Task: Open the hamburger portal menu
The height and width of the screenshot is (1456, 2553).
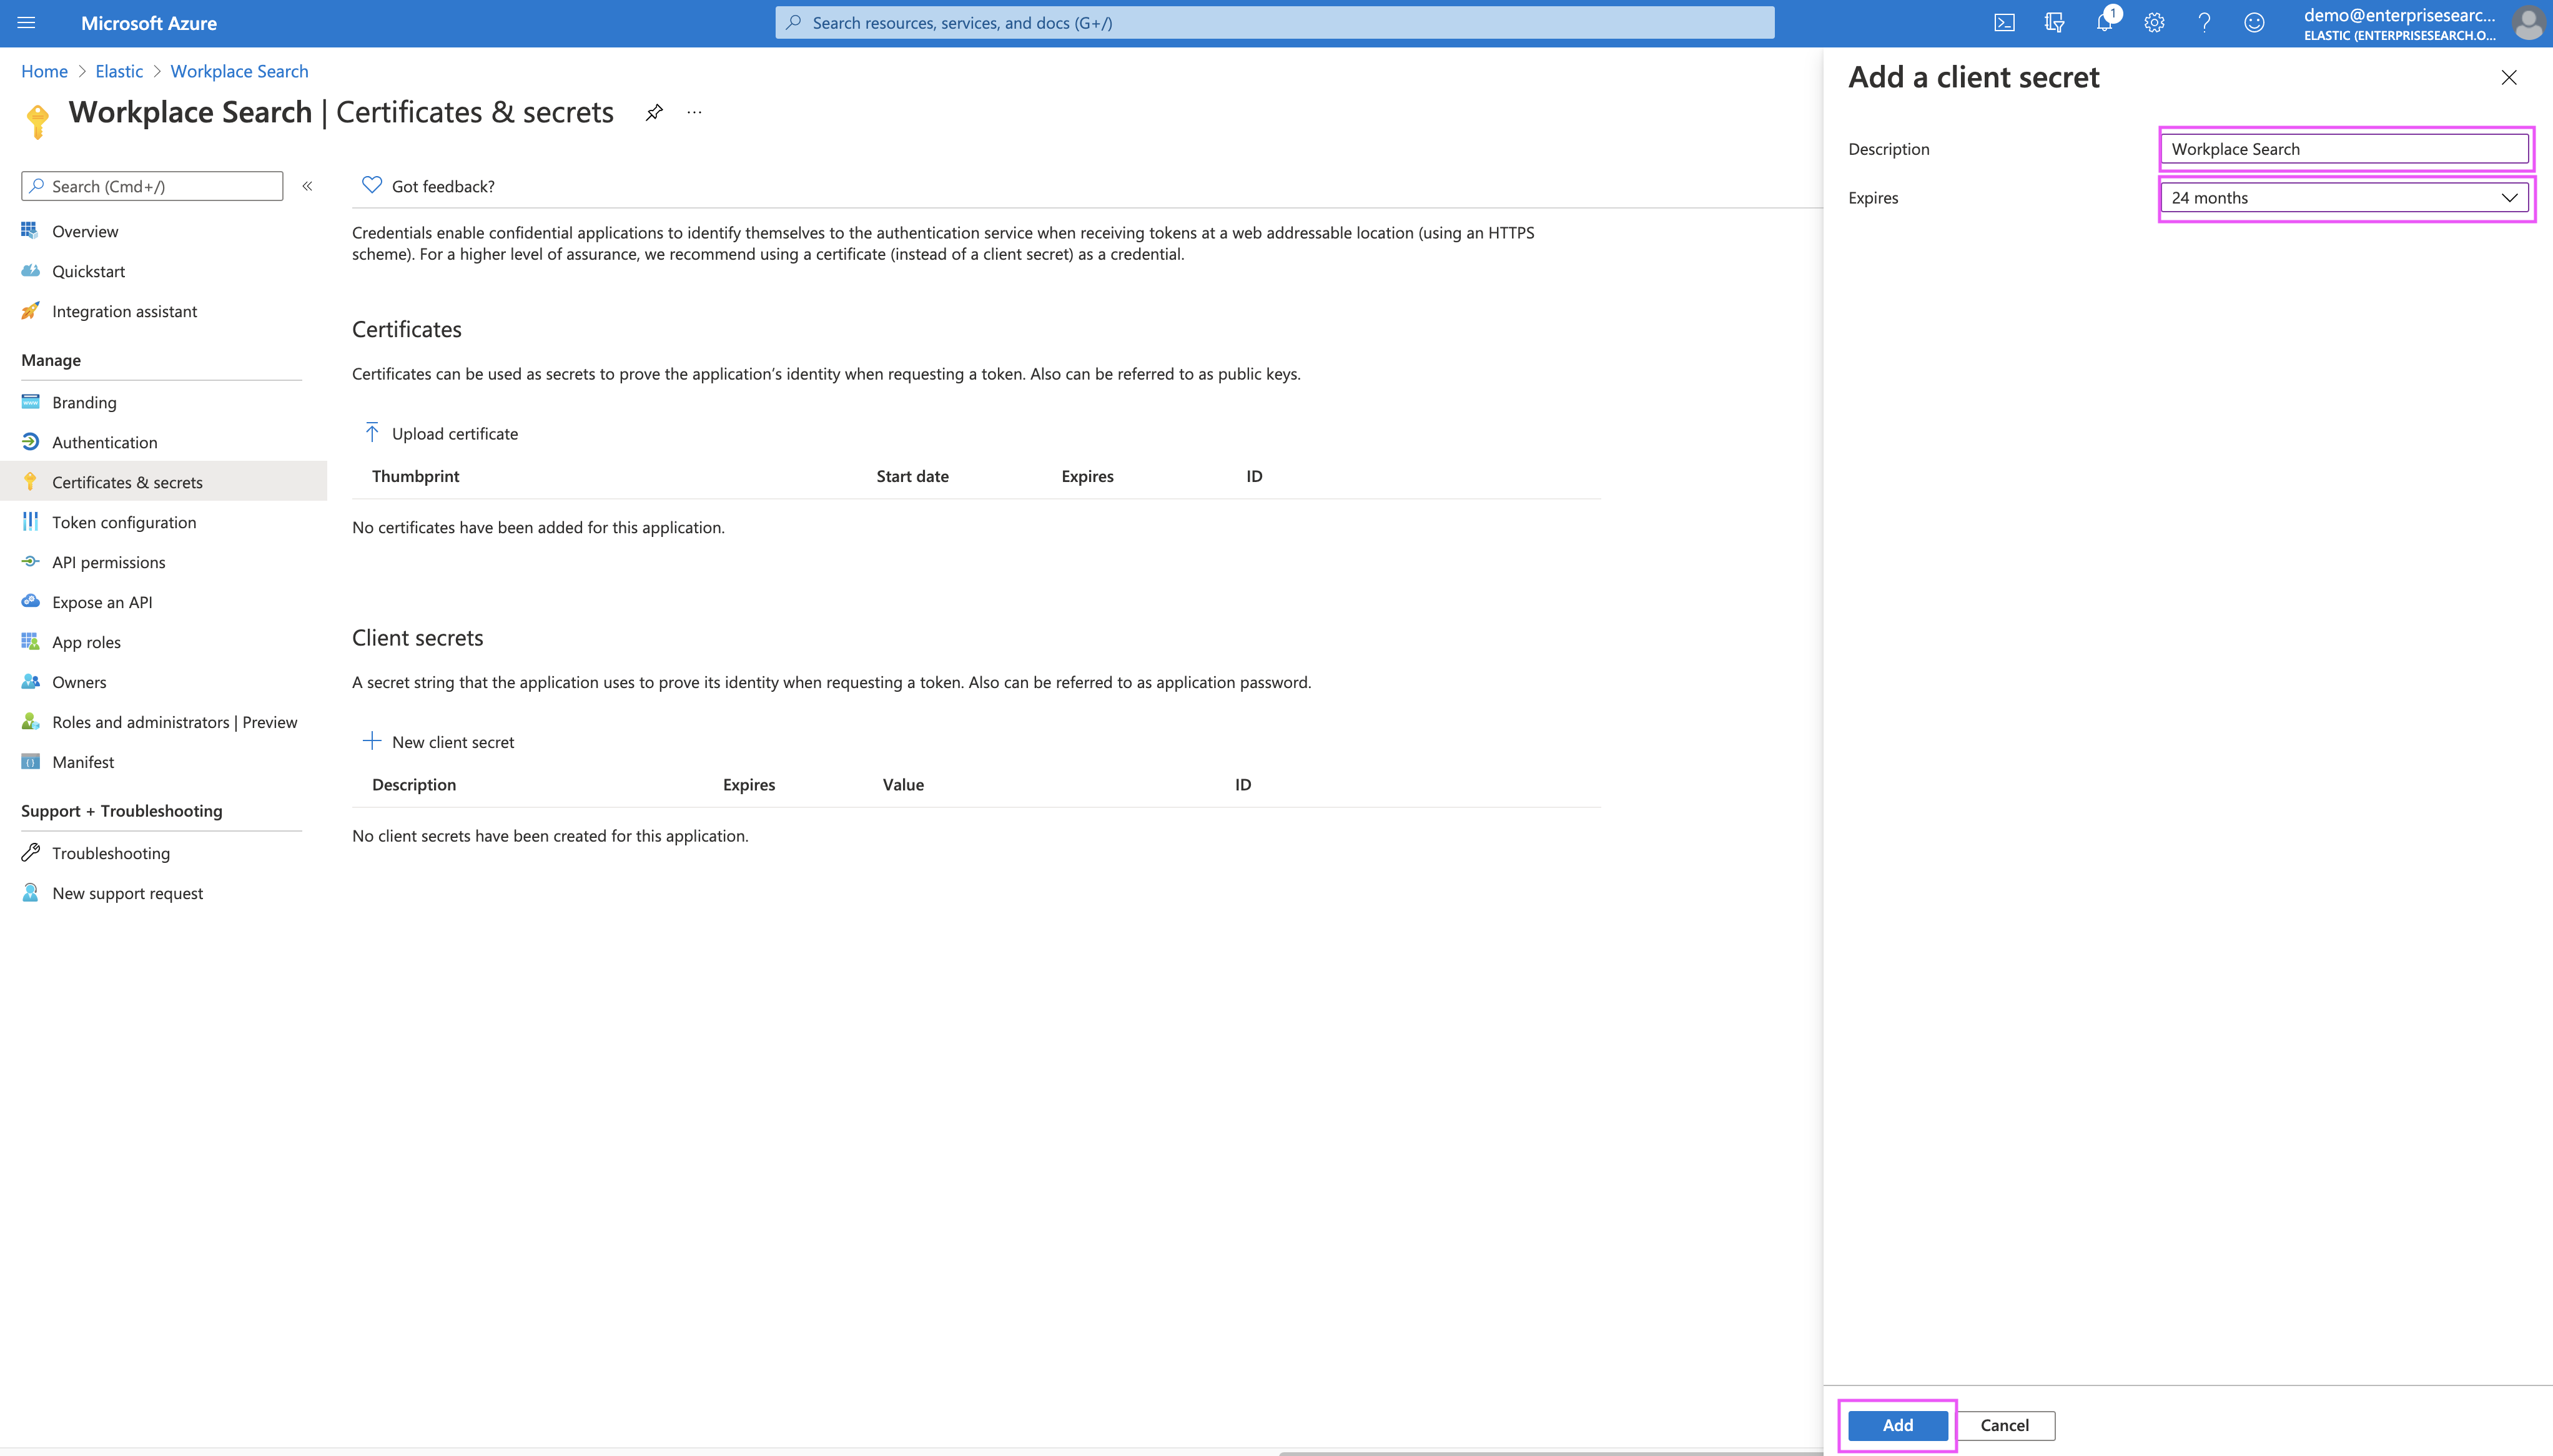Action: tap(27, 23)
